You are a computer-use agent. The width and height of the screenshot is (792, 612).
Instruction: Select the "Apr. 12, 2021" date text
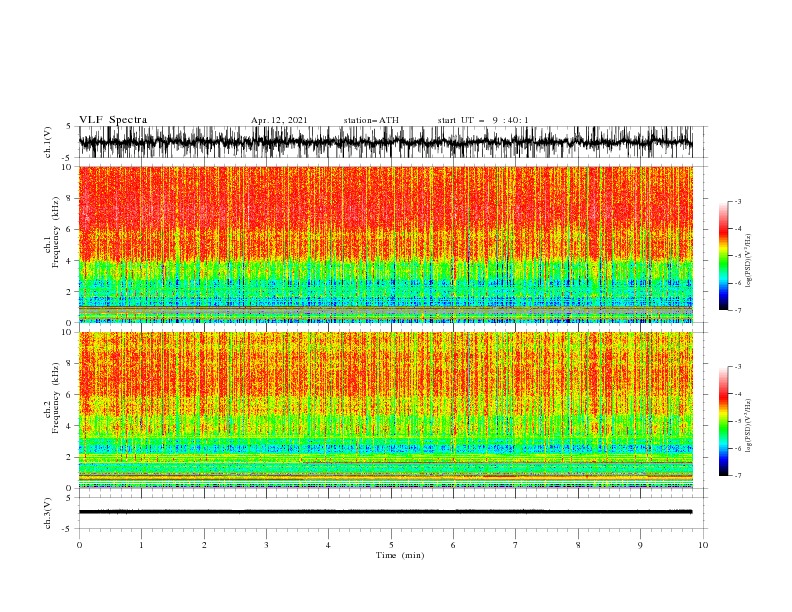279,120
